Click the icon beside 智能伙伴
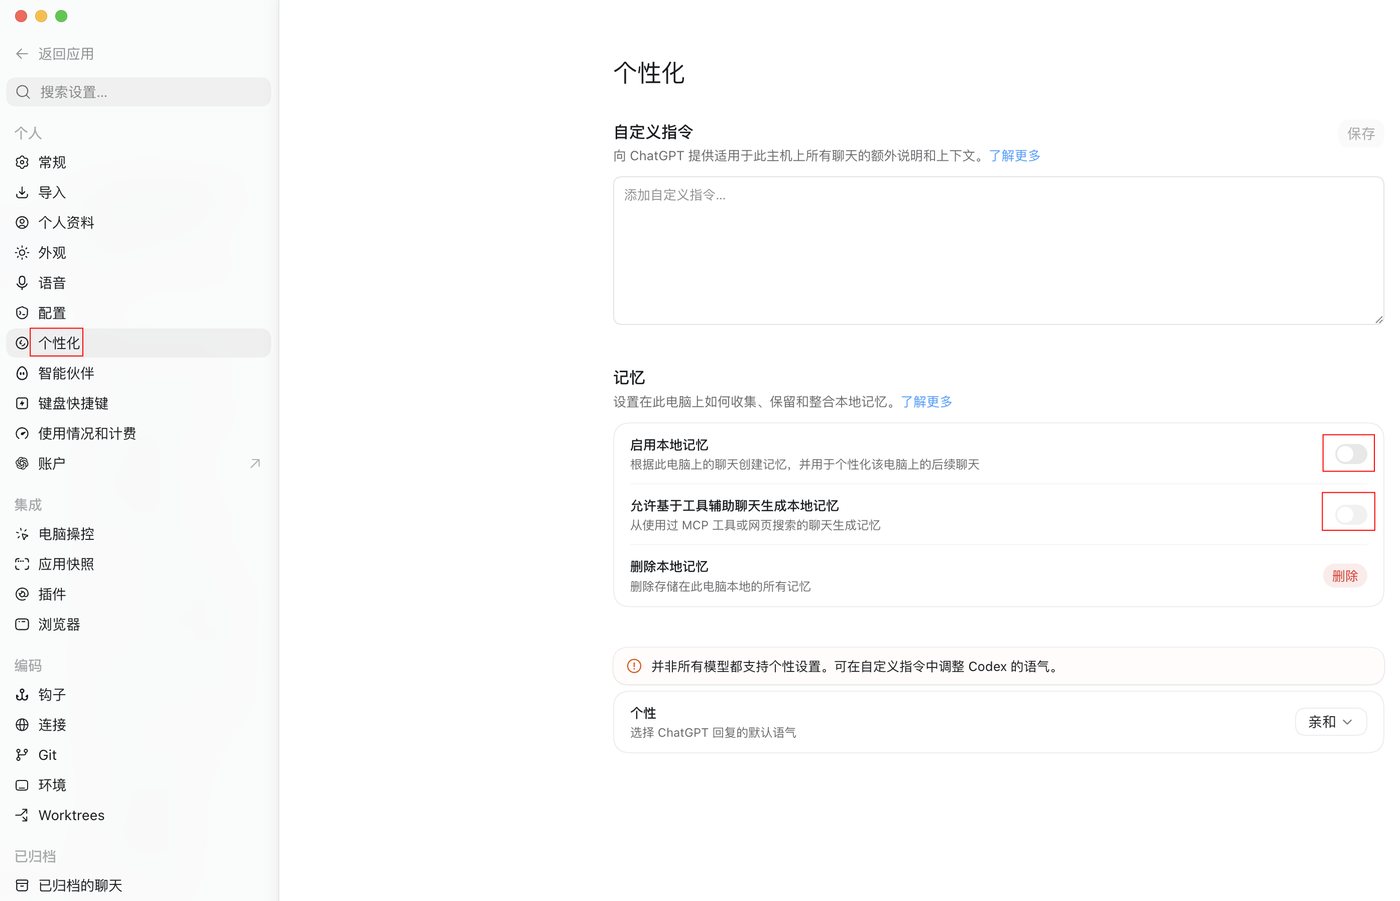 coord(22,373)
